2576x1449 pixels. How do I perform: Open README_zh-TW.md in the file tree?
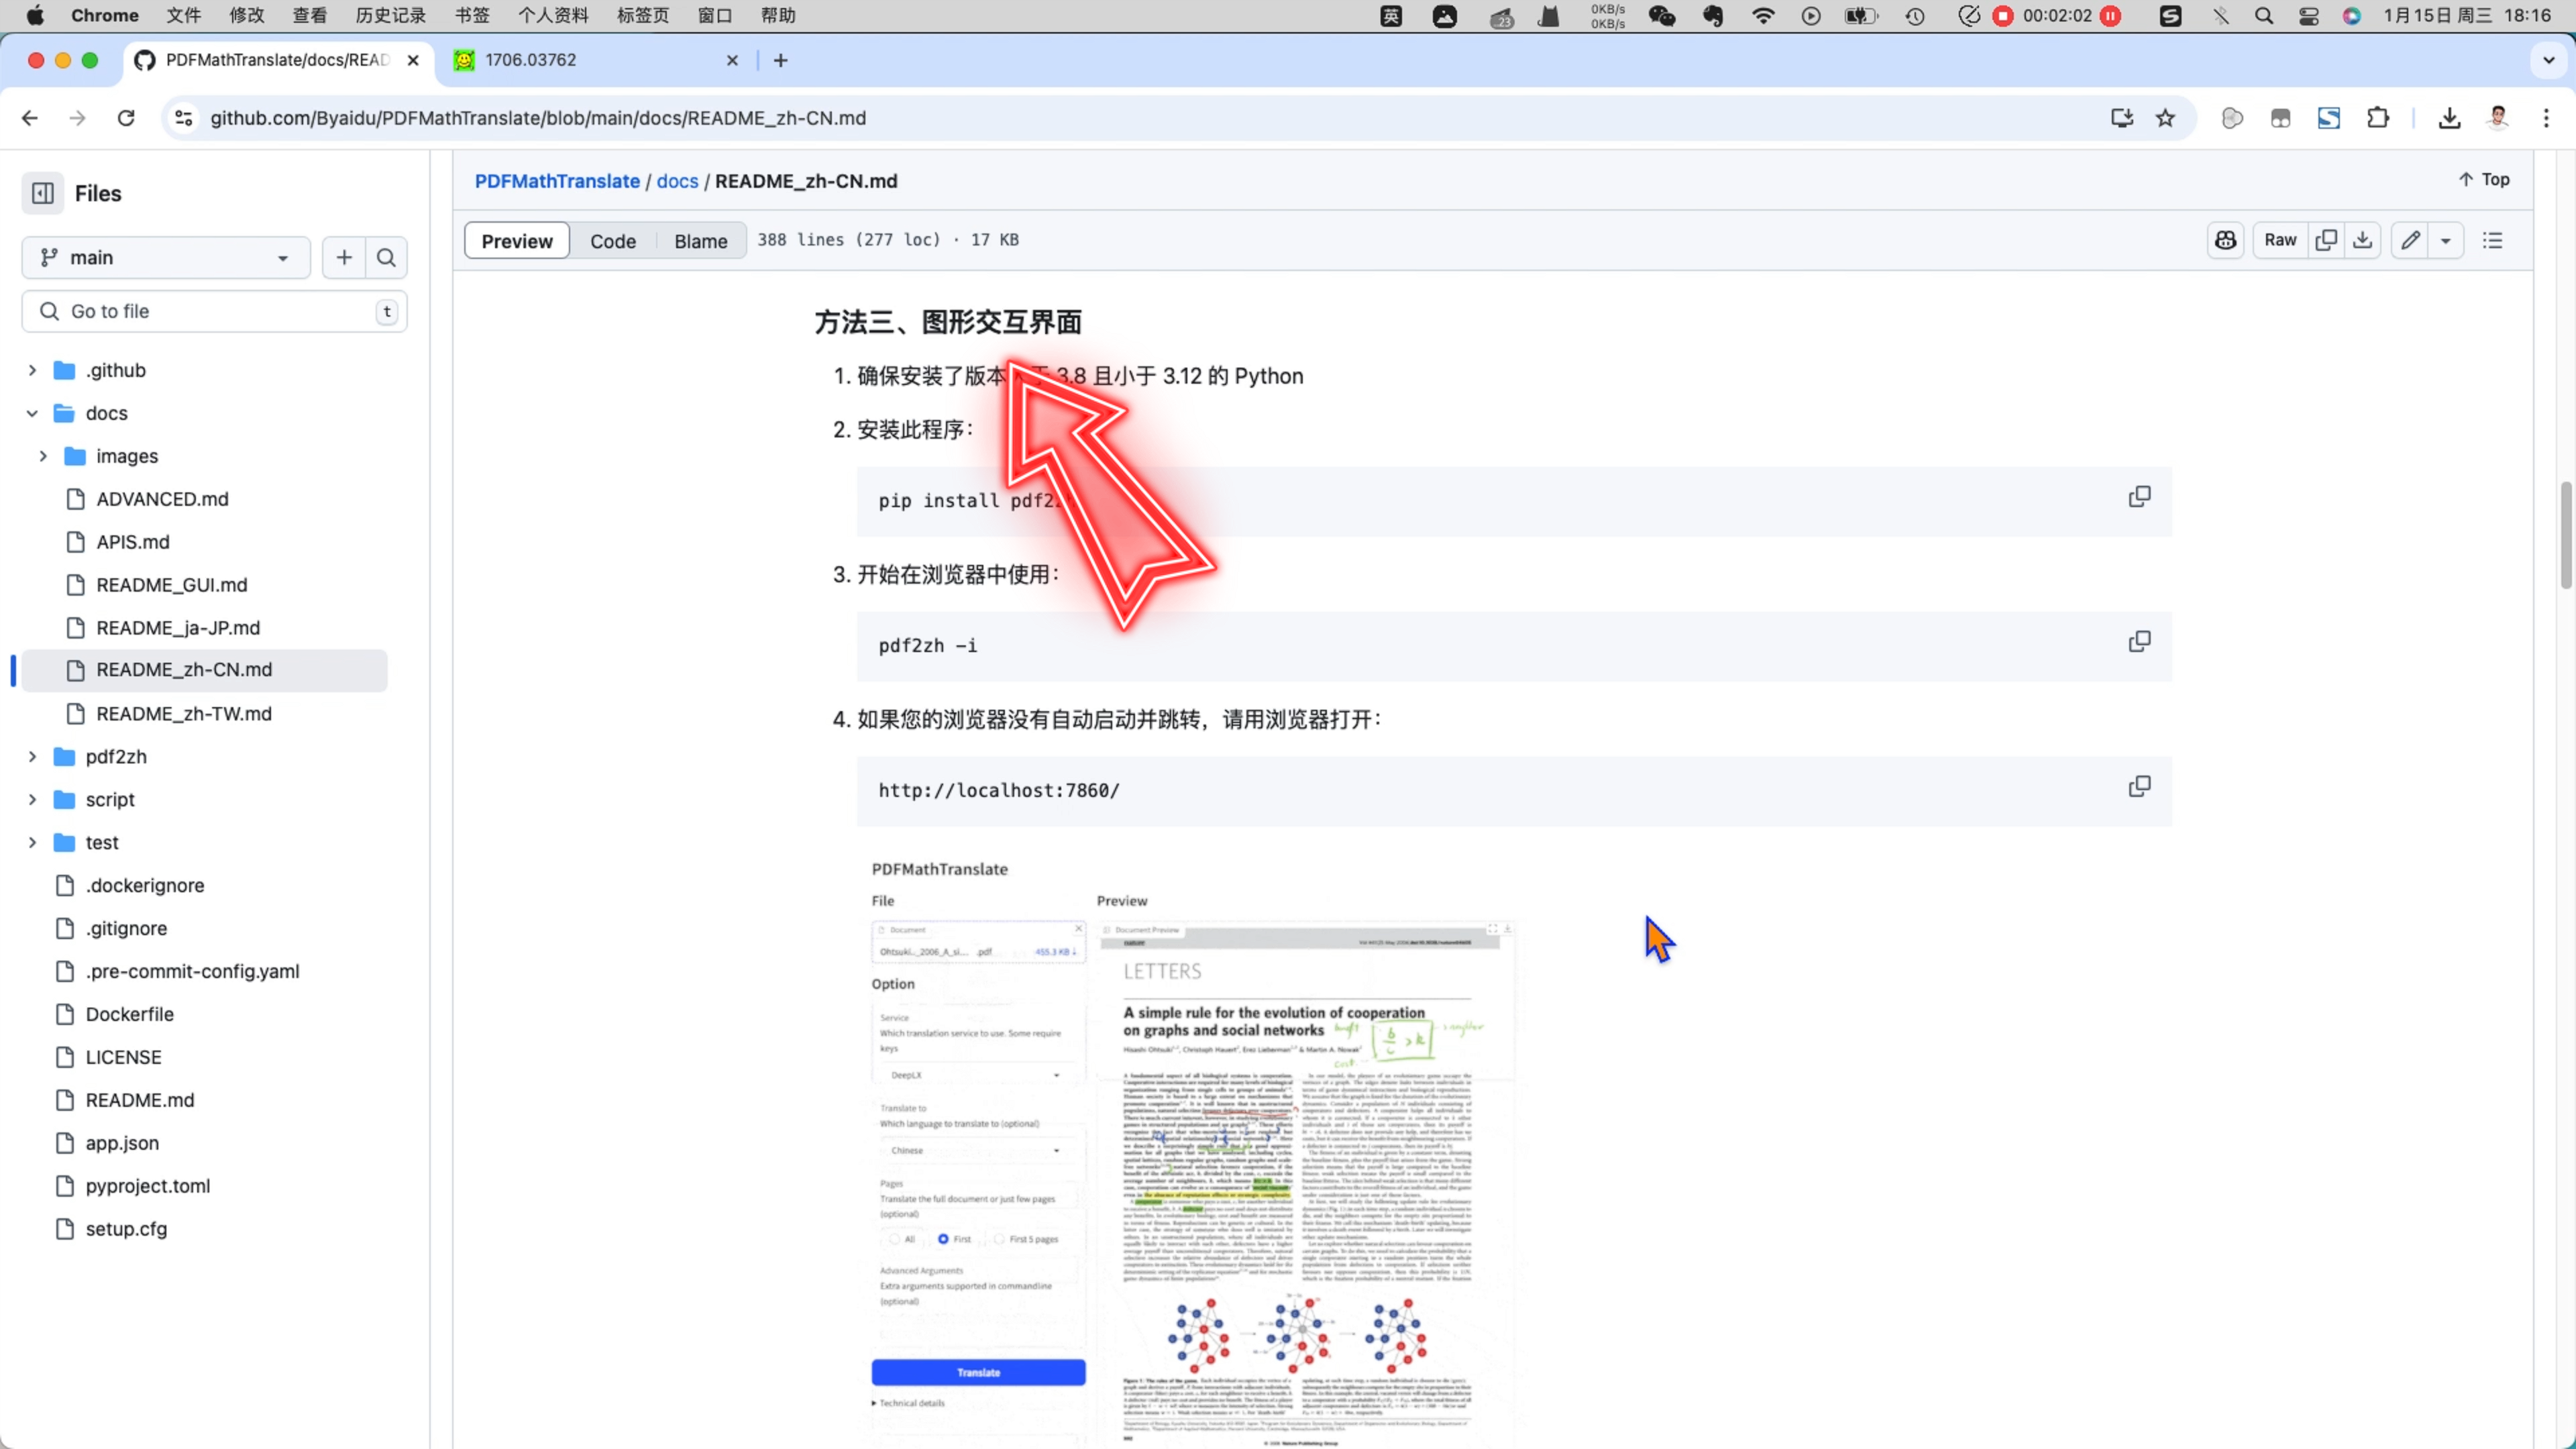point(183,714)
